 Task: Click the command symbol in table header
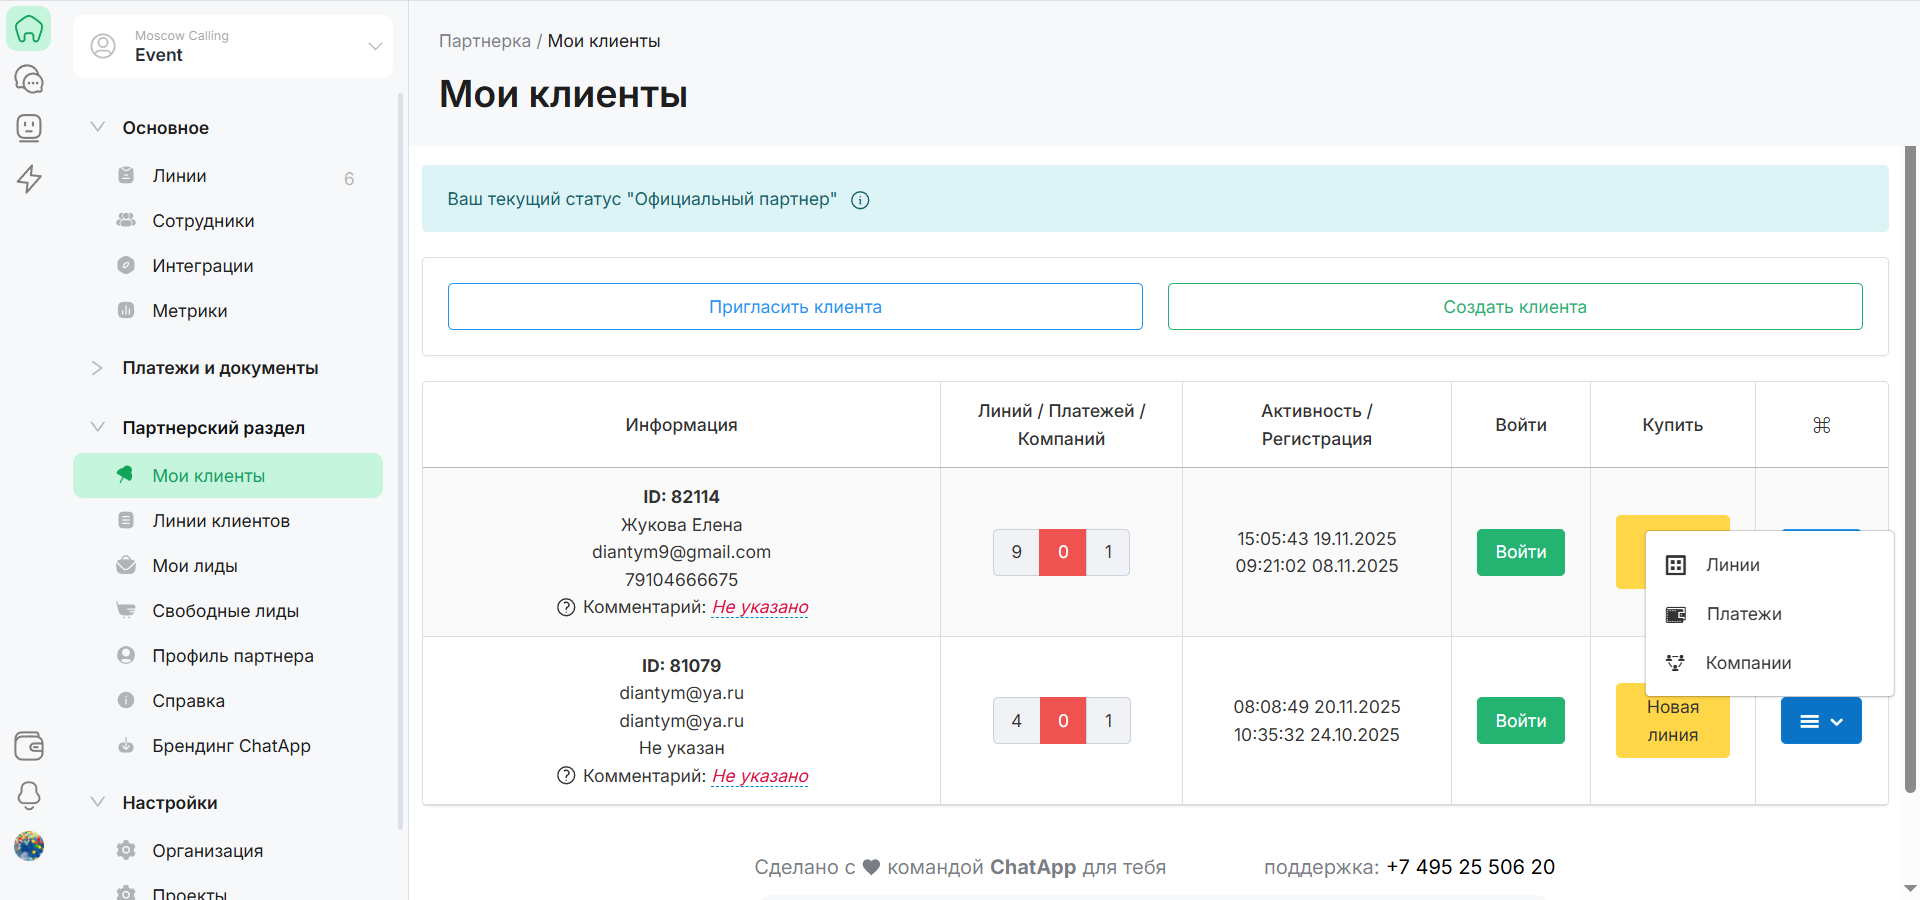tap(1821, 425)
